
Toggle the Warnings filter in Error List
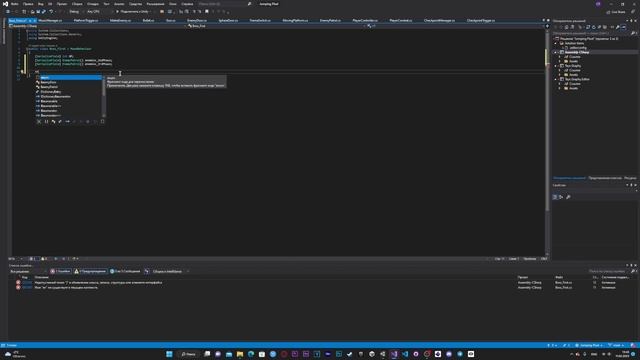[90, 271]
